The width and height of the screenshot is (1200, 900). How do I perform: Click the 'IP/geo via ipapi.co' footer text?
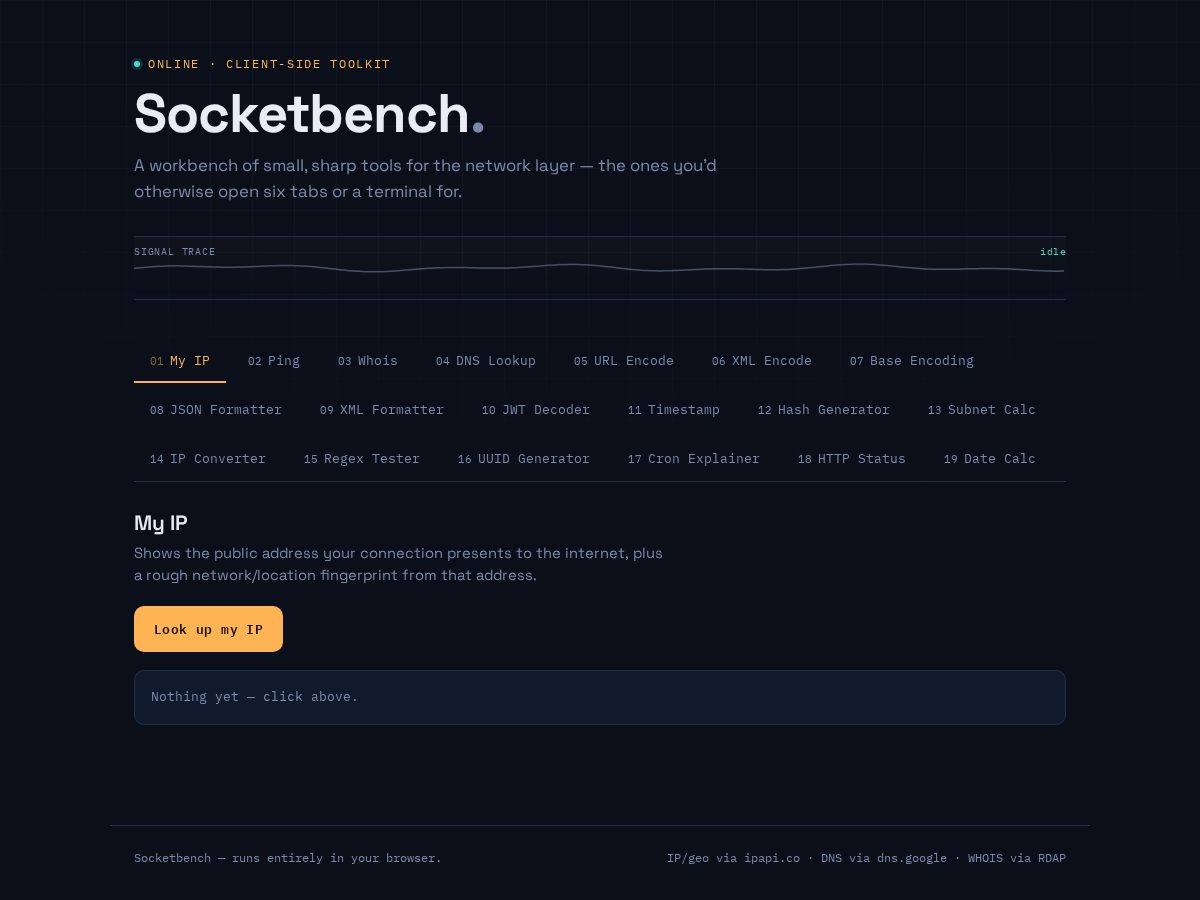click(733, 858)
